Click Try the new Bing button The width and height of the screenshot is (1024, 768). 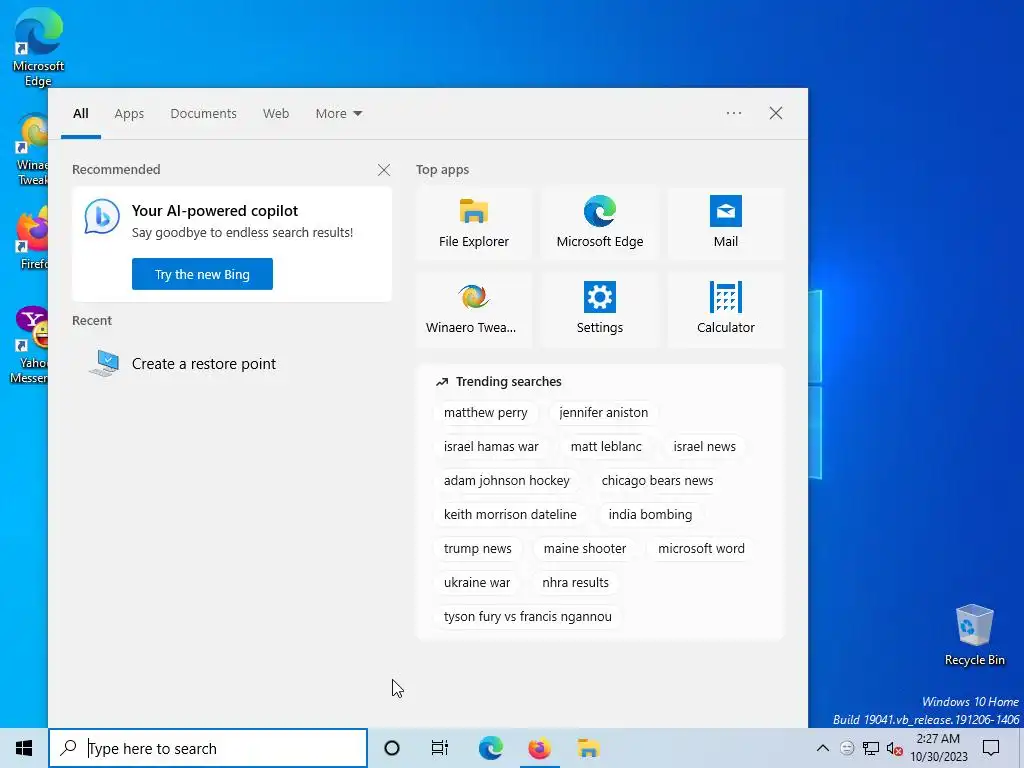tap(202, 274)
